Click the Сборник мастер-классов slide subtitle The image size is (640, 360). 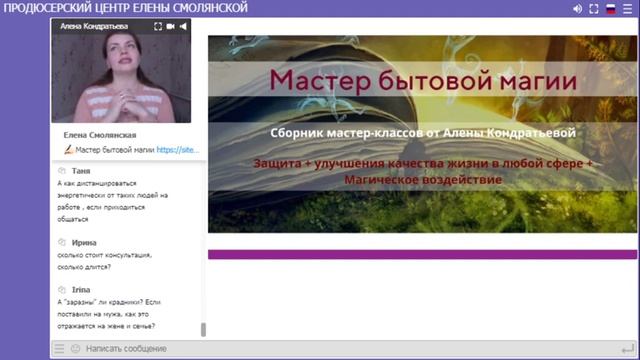(423, 133)
